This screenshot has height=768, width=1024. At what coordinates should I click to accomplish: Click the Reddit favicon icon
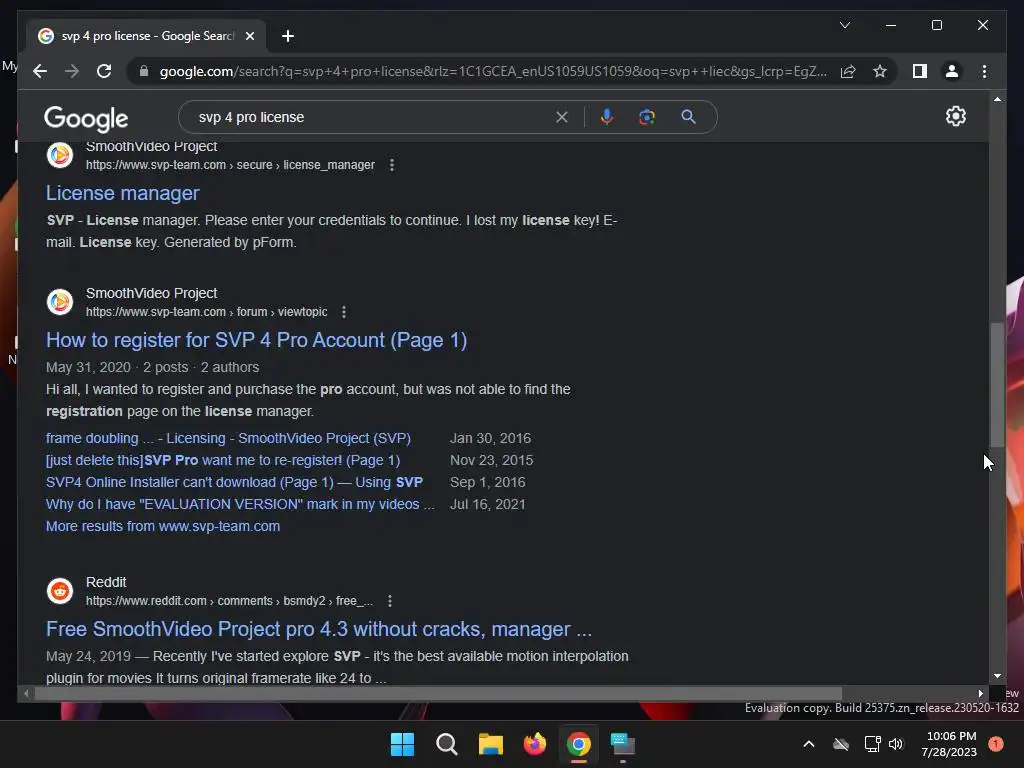[59, 591]
